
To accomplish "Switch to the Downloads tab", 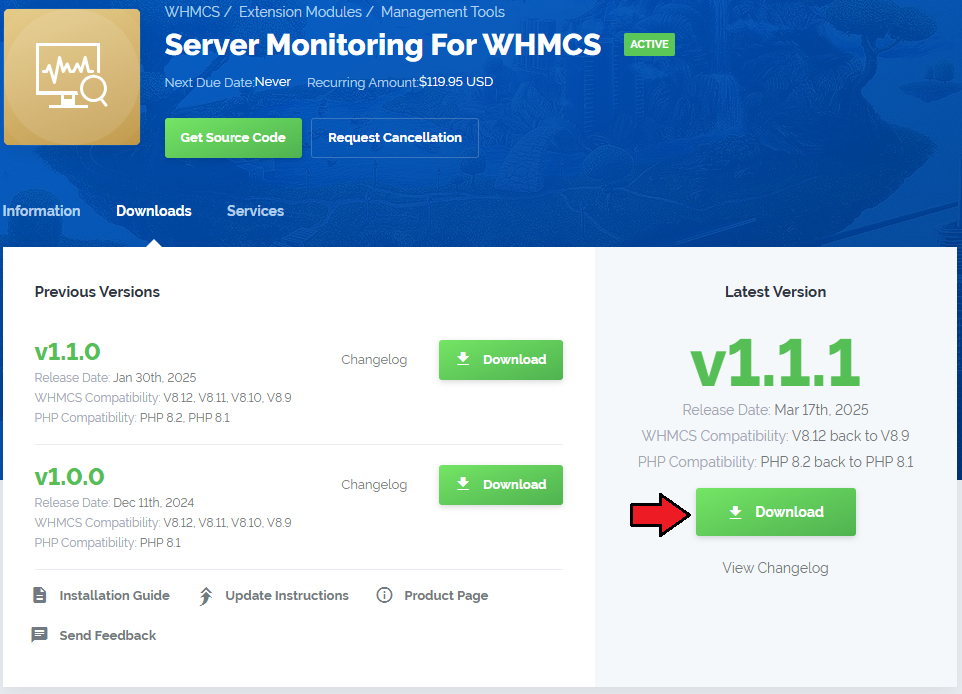I will pyautogui.click(x=154, y=210).
